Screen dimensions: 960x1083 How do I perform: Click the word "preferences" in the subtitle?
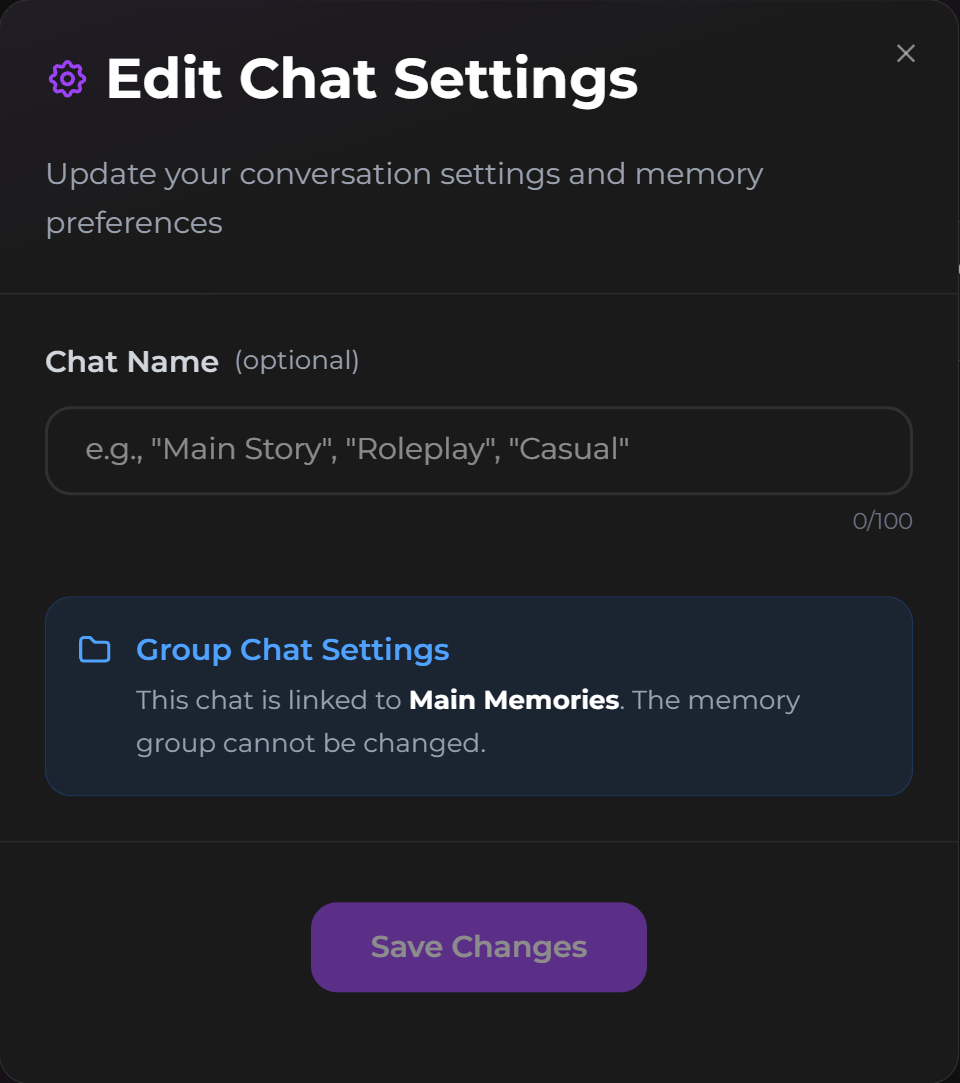click(134, 222)
